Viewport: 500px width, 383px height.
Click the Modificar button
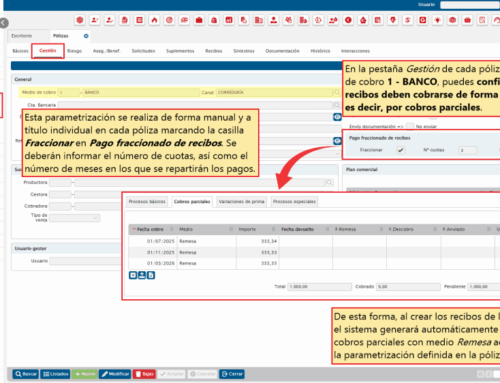coord(115,374)
